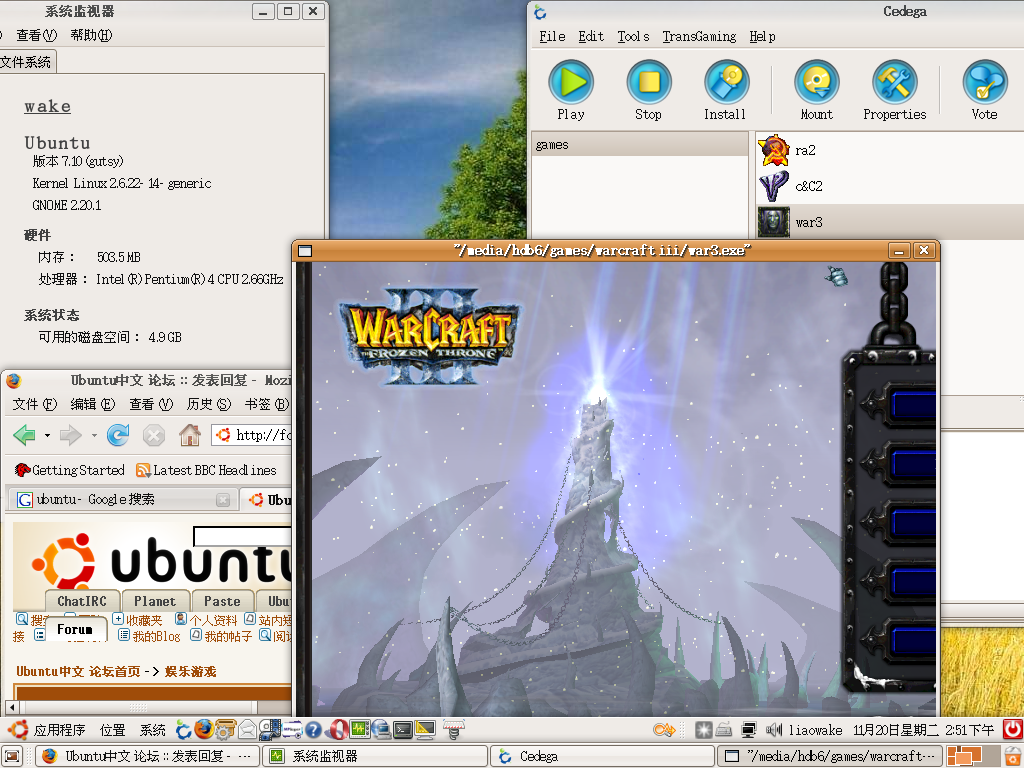Click the Firefox Stop loading button
This screenshot has width=1024, height=768.
tap(153, 435)
